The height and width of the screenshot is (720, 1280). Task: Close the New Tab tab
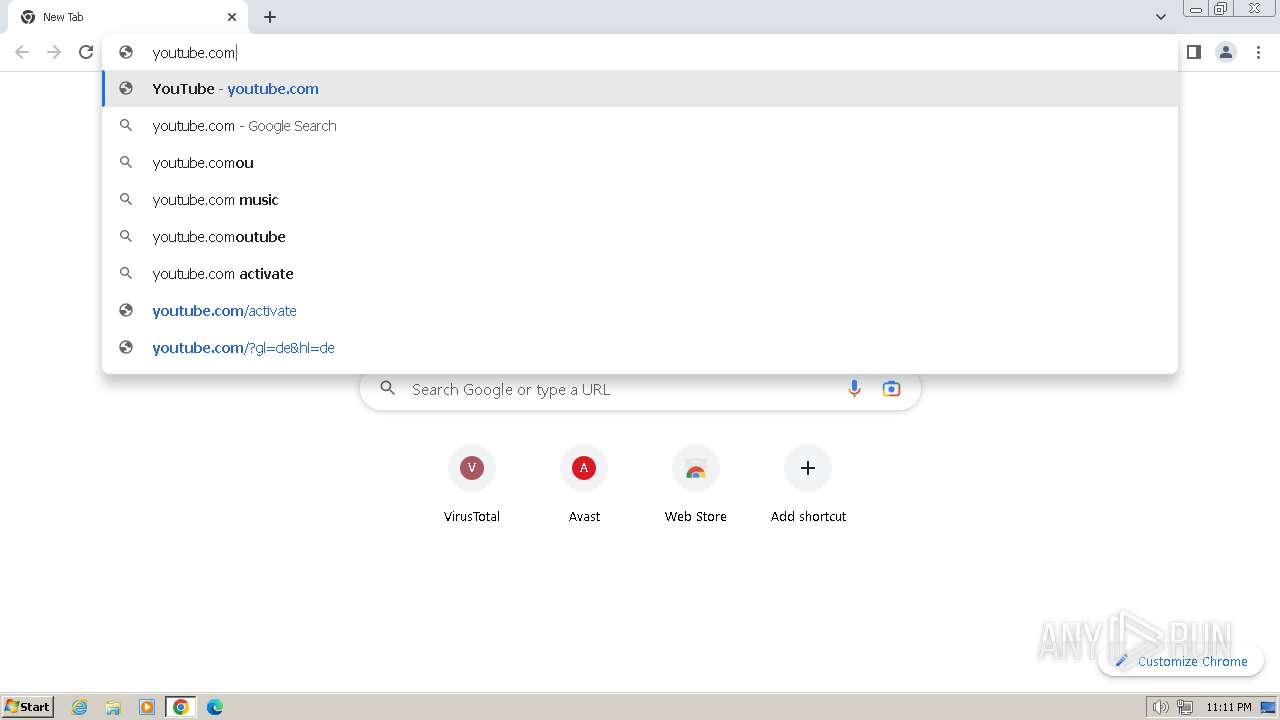click(x=232, y=17)
